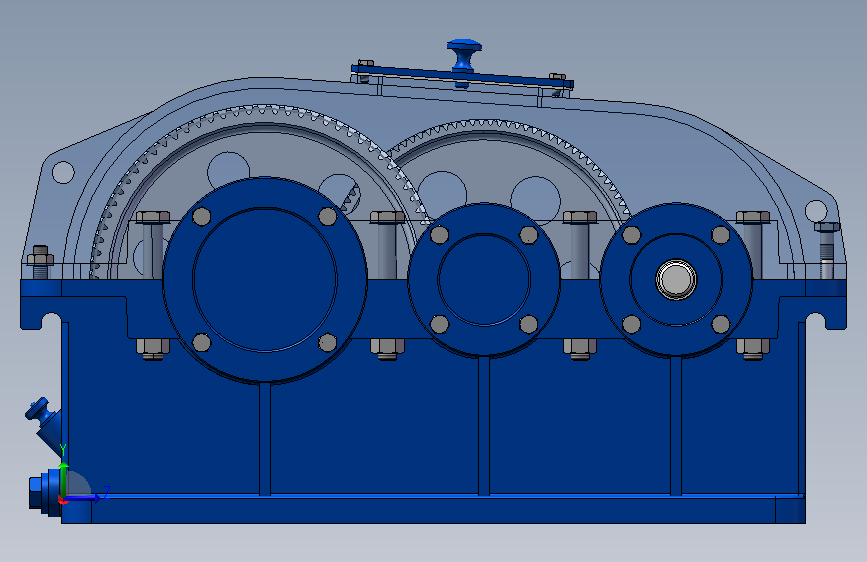Click the left lifting hole in the upper housing
Image resolution: width=867 pixels, height=562 pixels.
tap(63, 173)
